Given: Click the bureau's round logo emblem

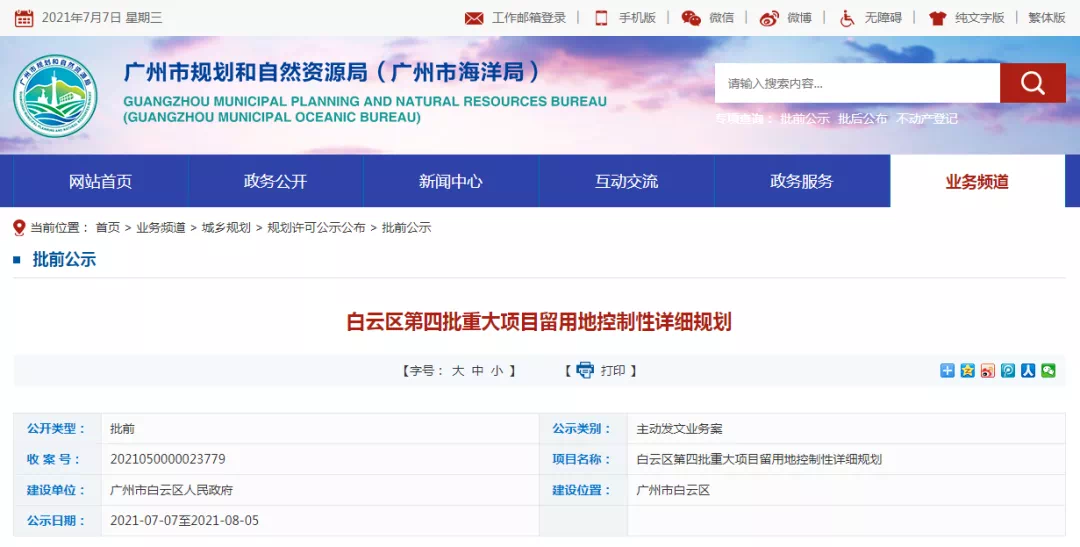Looking at the screenshot, I should [x=55, y=96].
